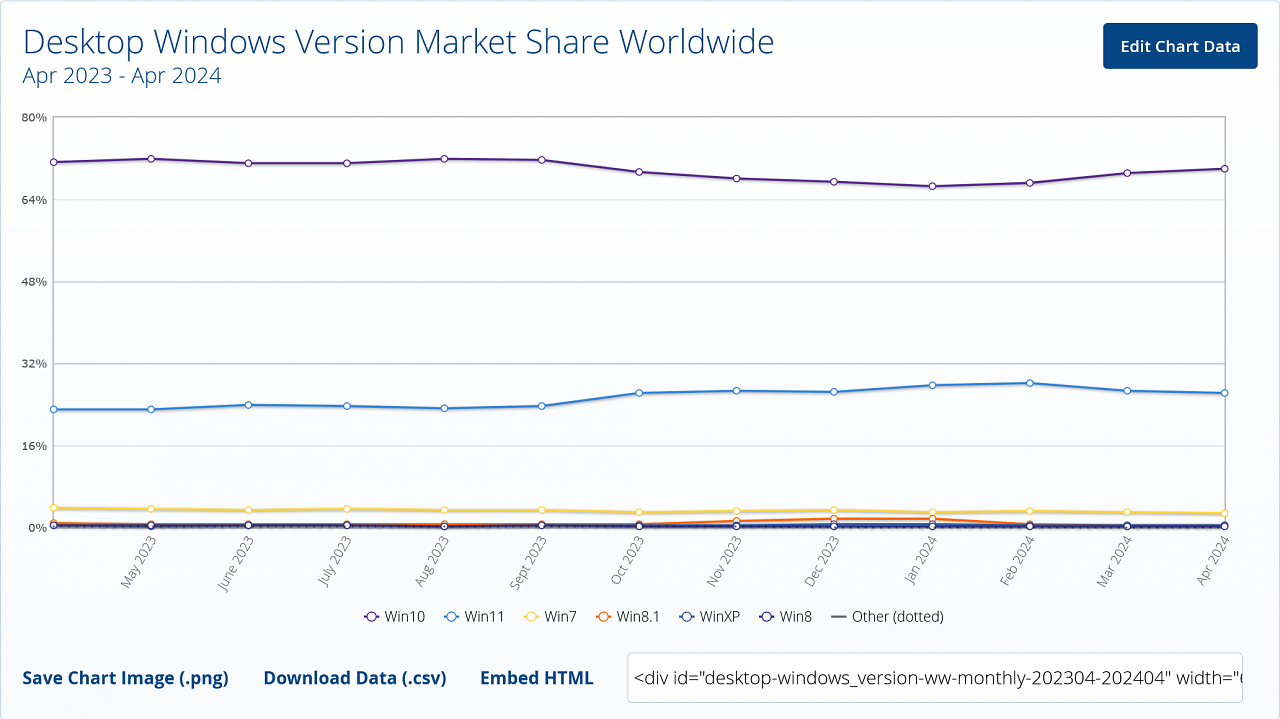Click Win8.1 data point at Dec 2023

[x=834, y=518]
